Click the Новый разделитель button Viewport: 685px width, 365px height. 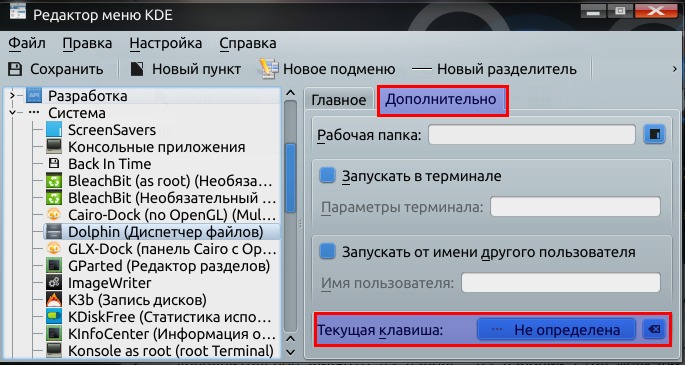click(495, 69)
